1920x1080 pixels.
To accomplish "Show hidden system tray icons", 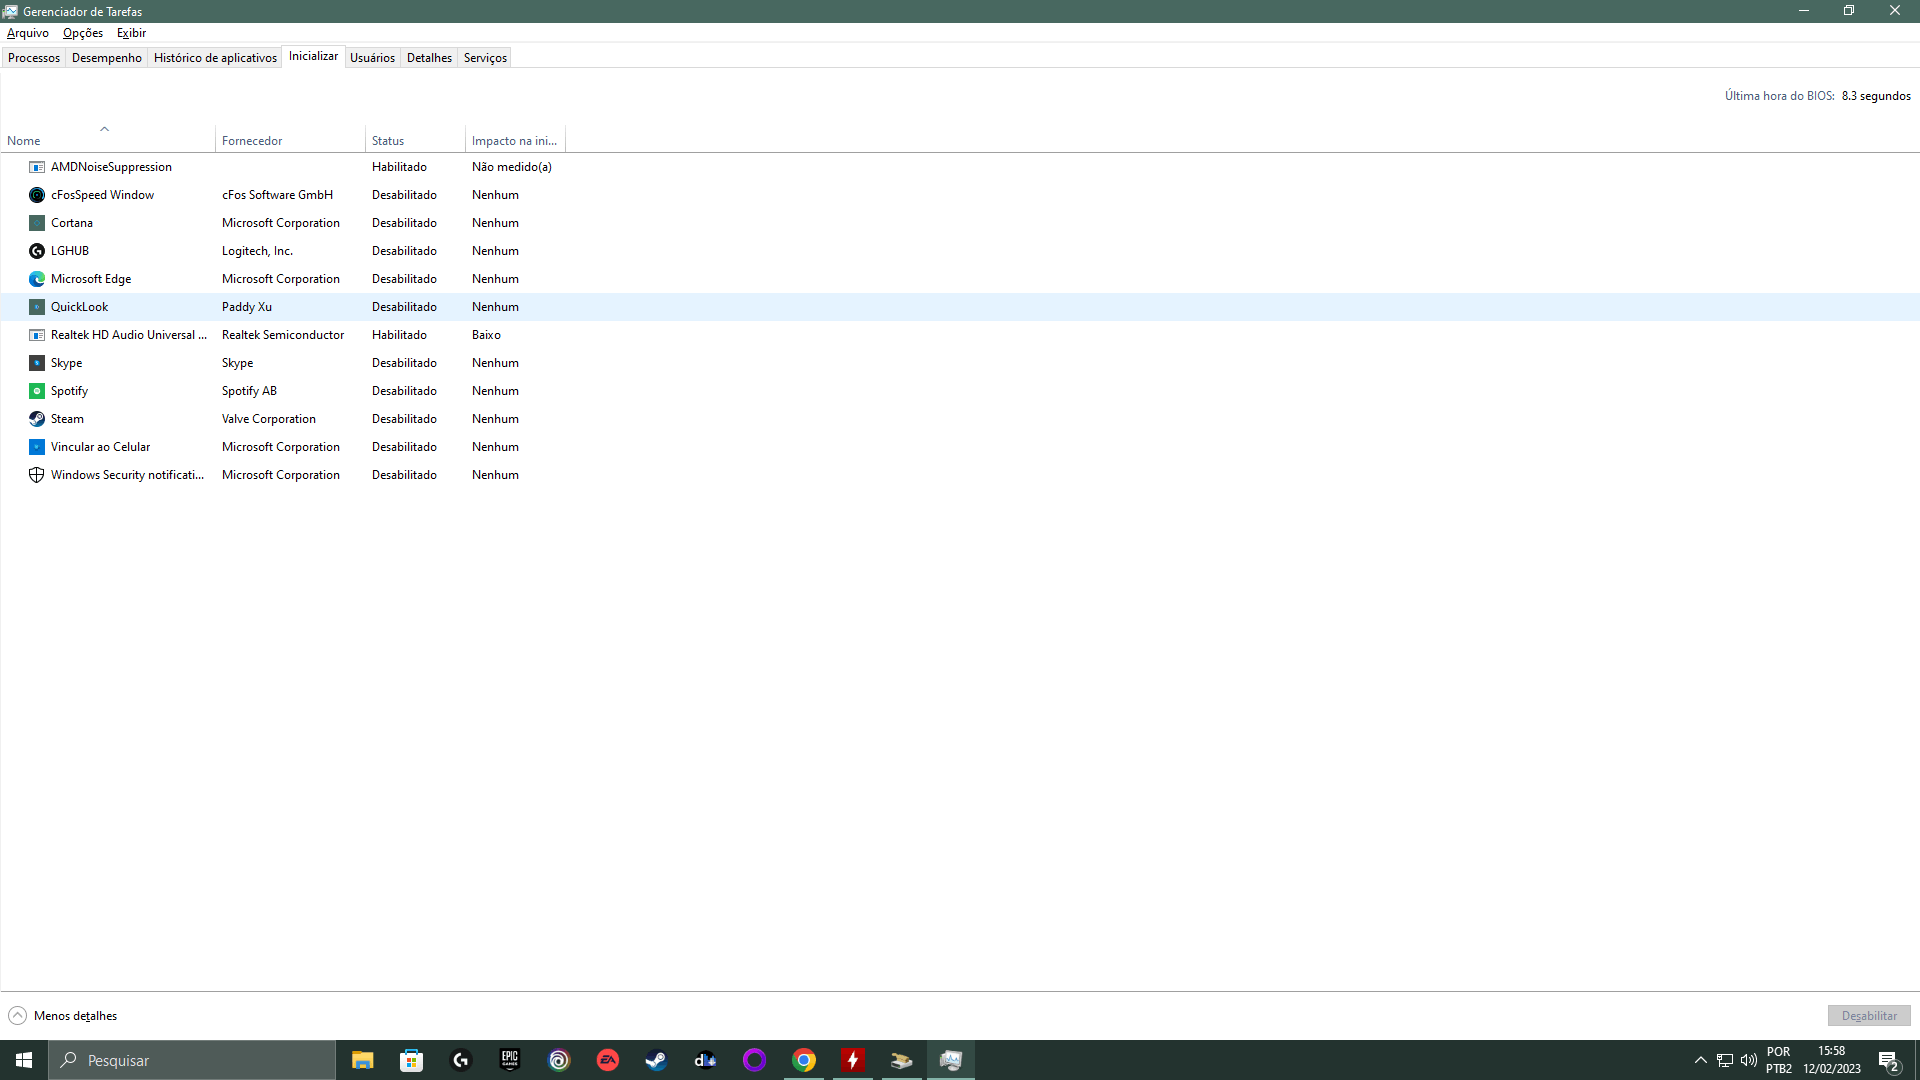I will point(1700,1060).
